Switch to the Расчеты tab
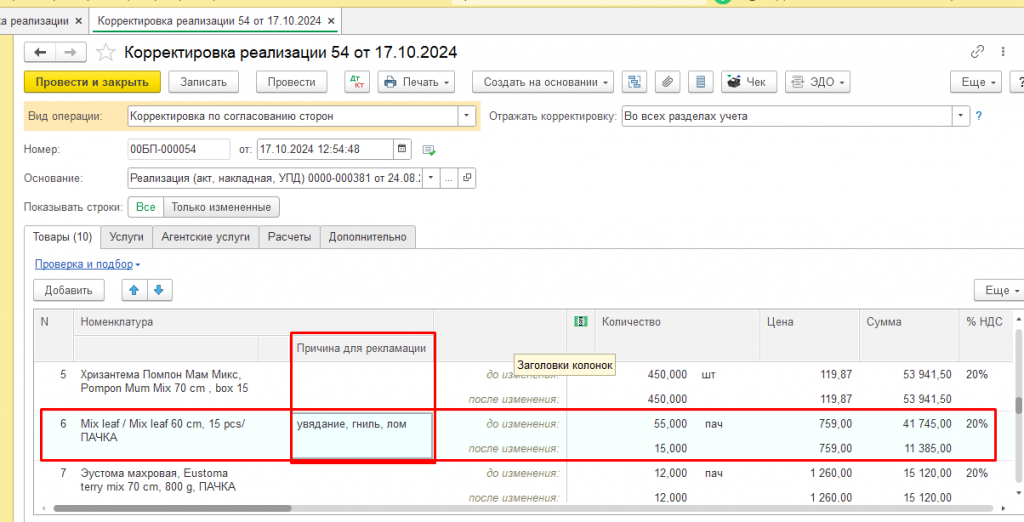 [x=289, y=237]
